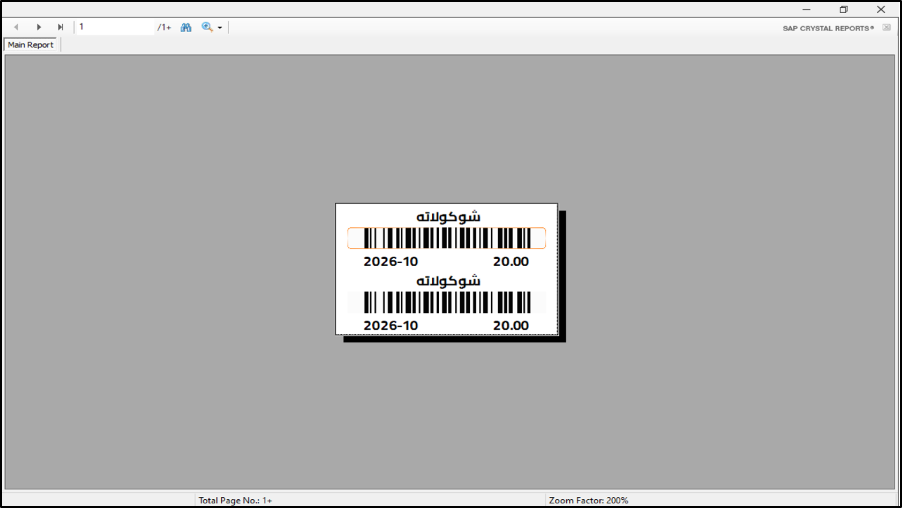902x508 pixels.
Task: Switch to the Main Report tab
Action: point(31,45)
